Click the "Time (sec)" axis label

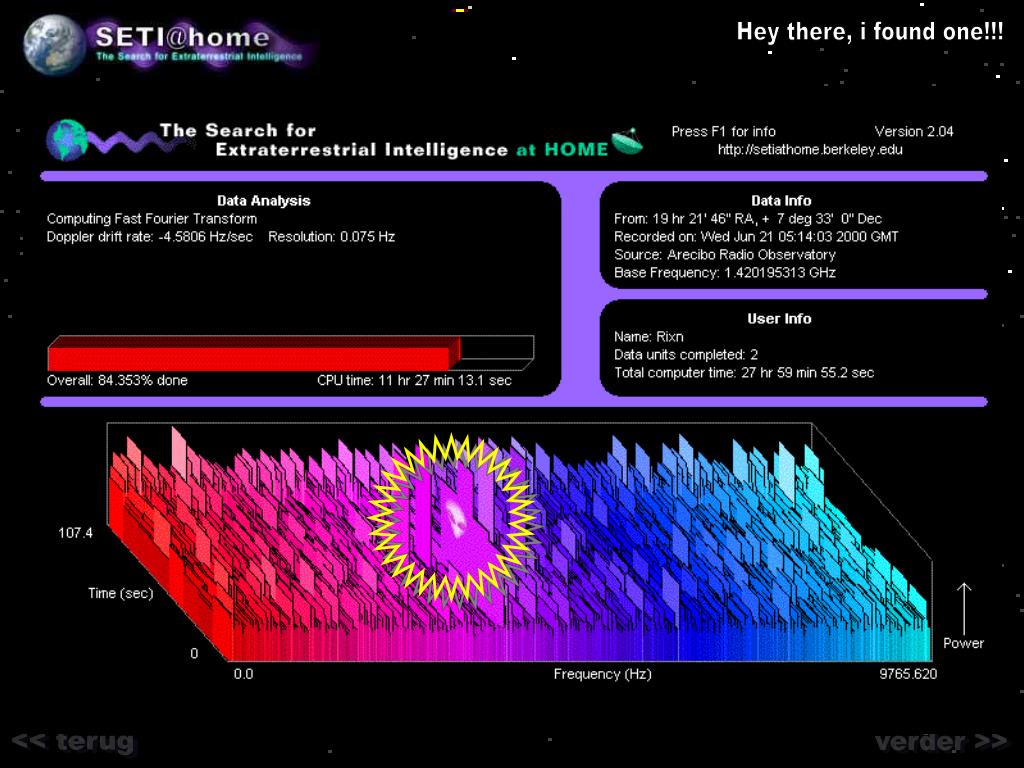[x=120, y=593]
